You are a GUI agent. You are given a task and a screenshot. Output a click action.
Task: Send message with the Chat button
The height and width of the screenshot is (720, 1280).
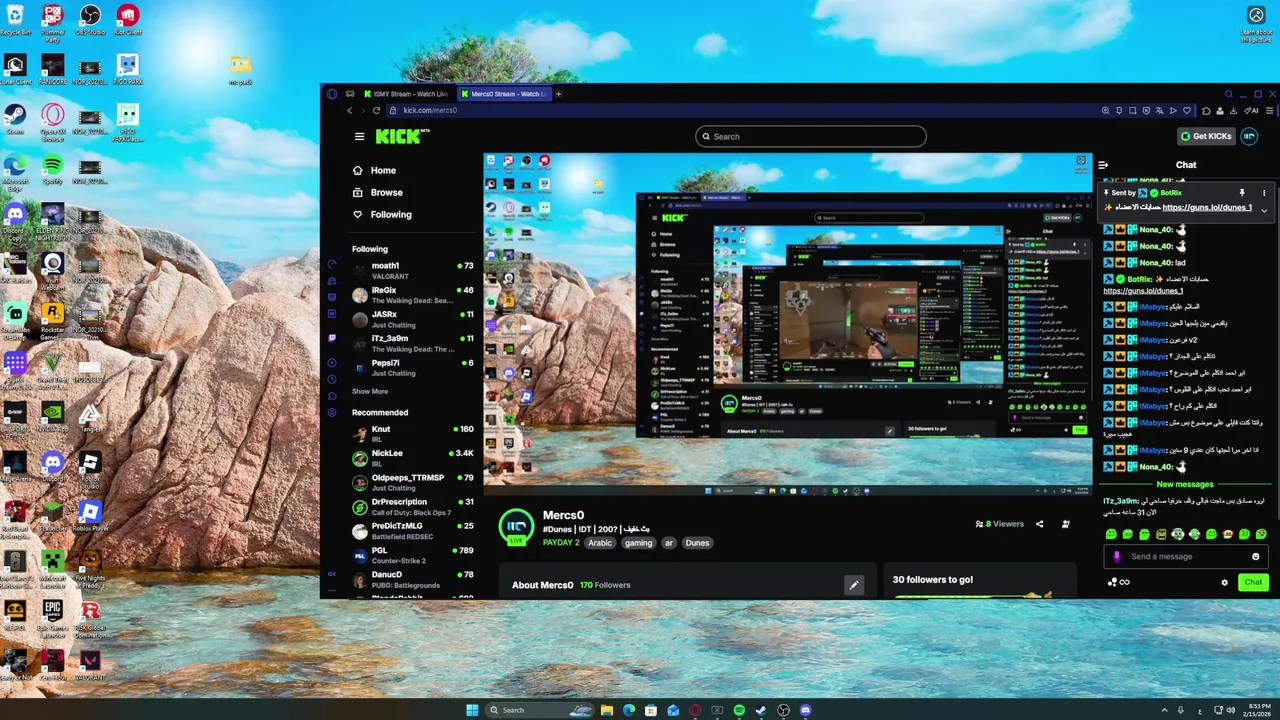click(1253, 582)
